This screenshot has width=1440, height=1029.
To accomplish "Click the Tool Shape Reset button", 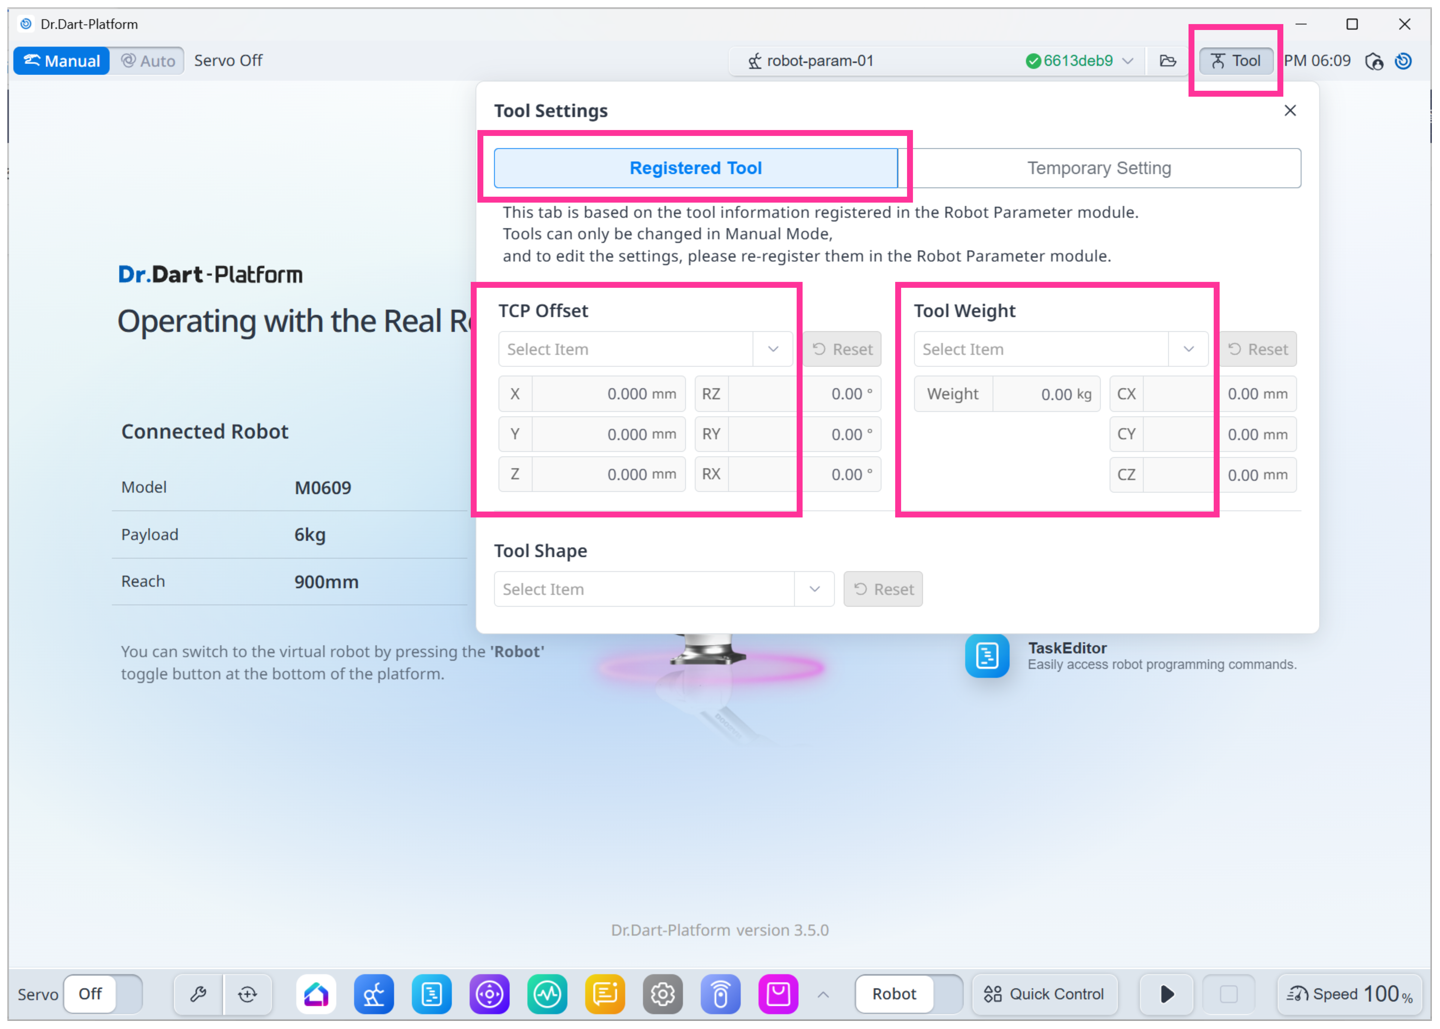I will coord(883,589).
